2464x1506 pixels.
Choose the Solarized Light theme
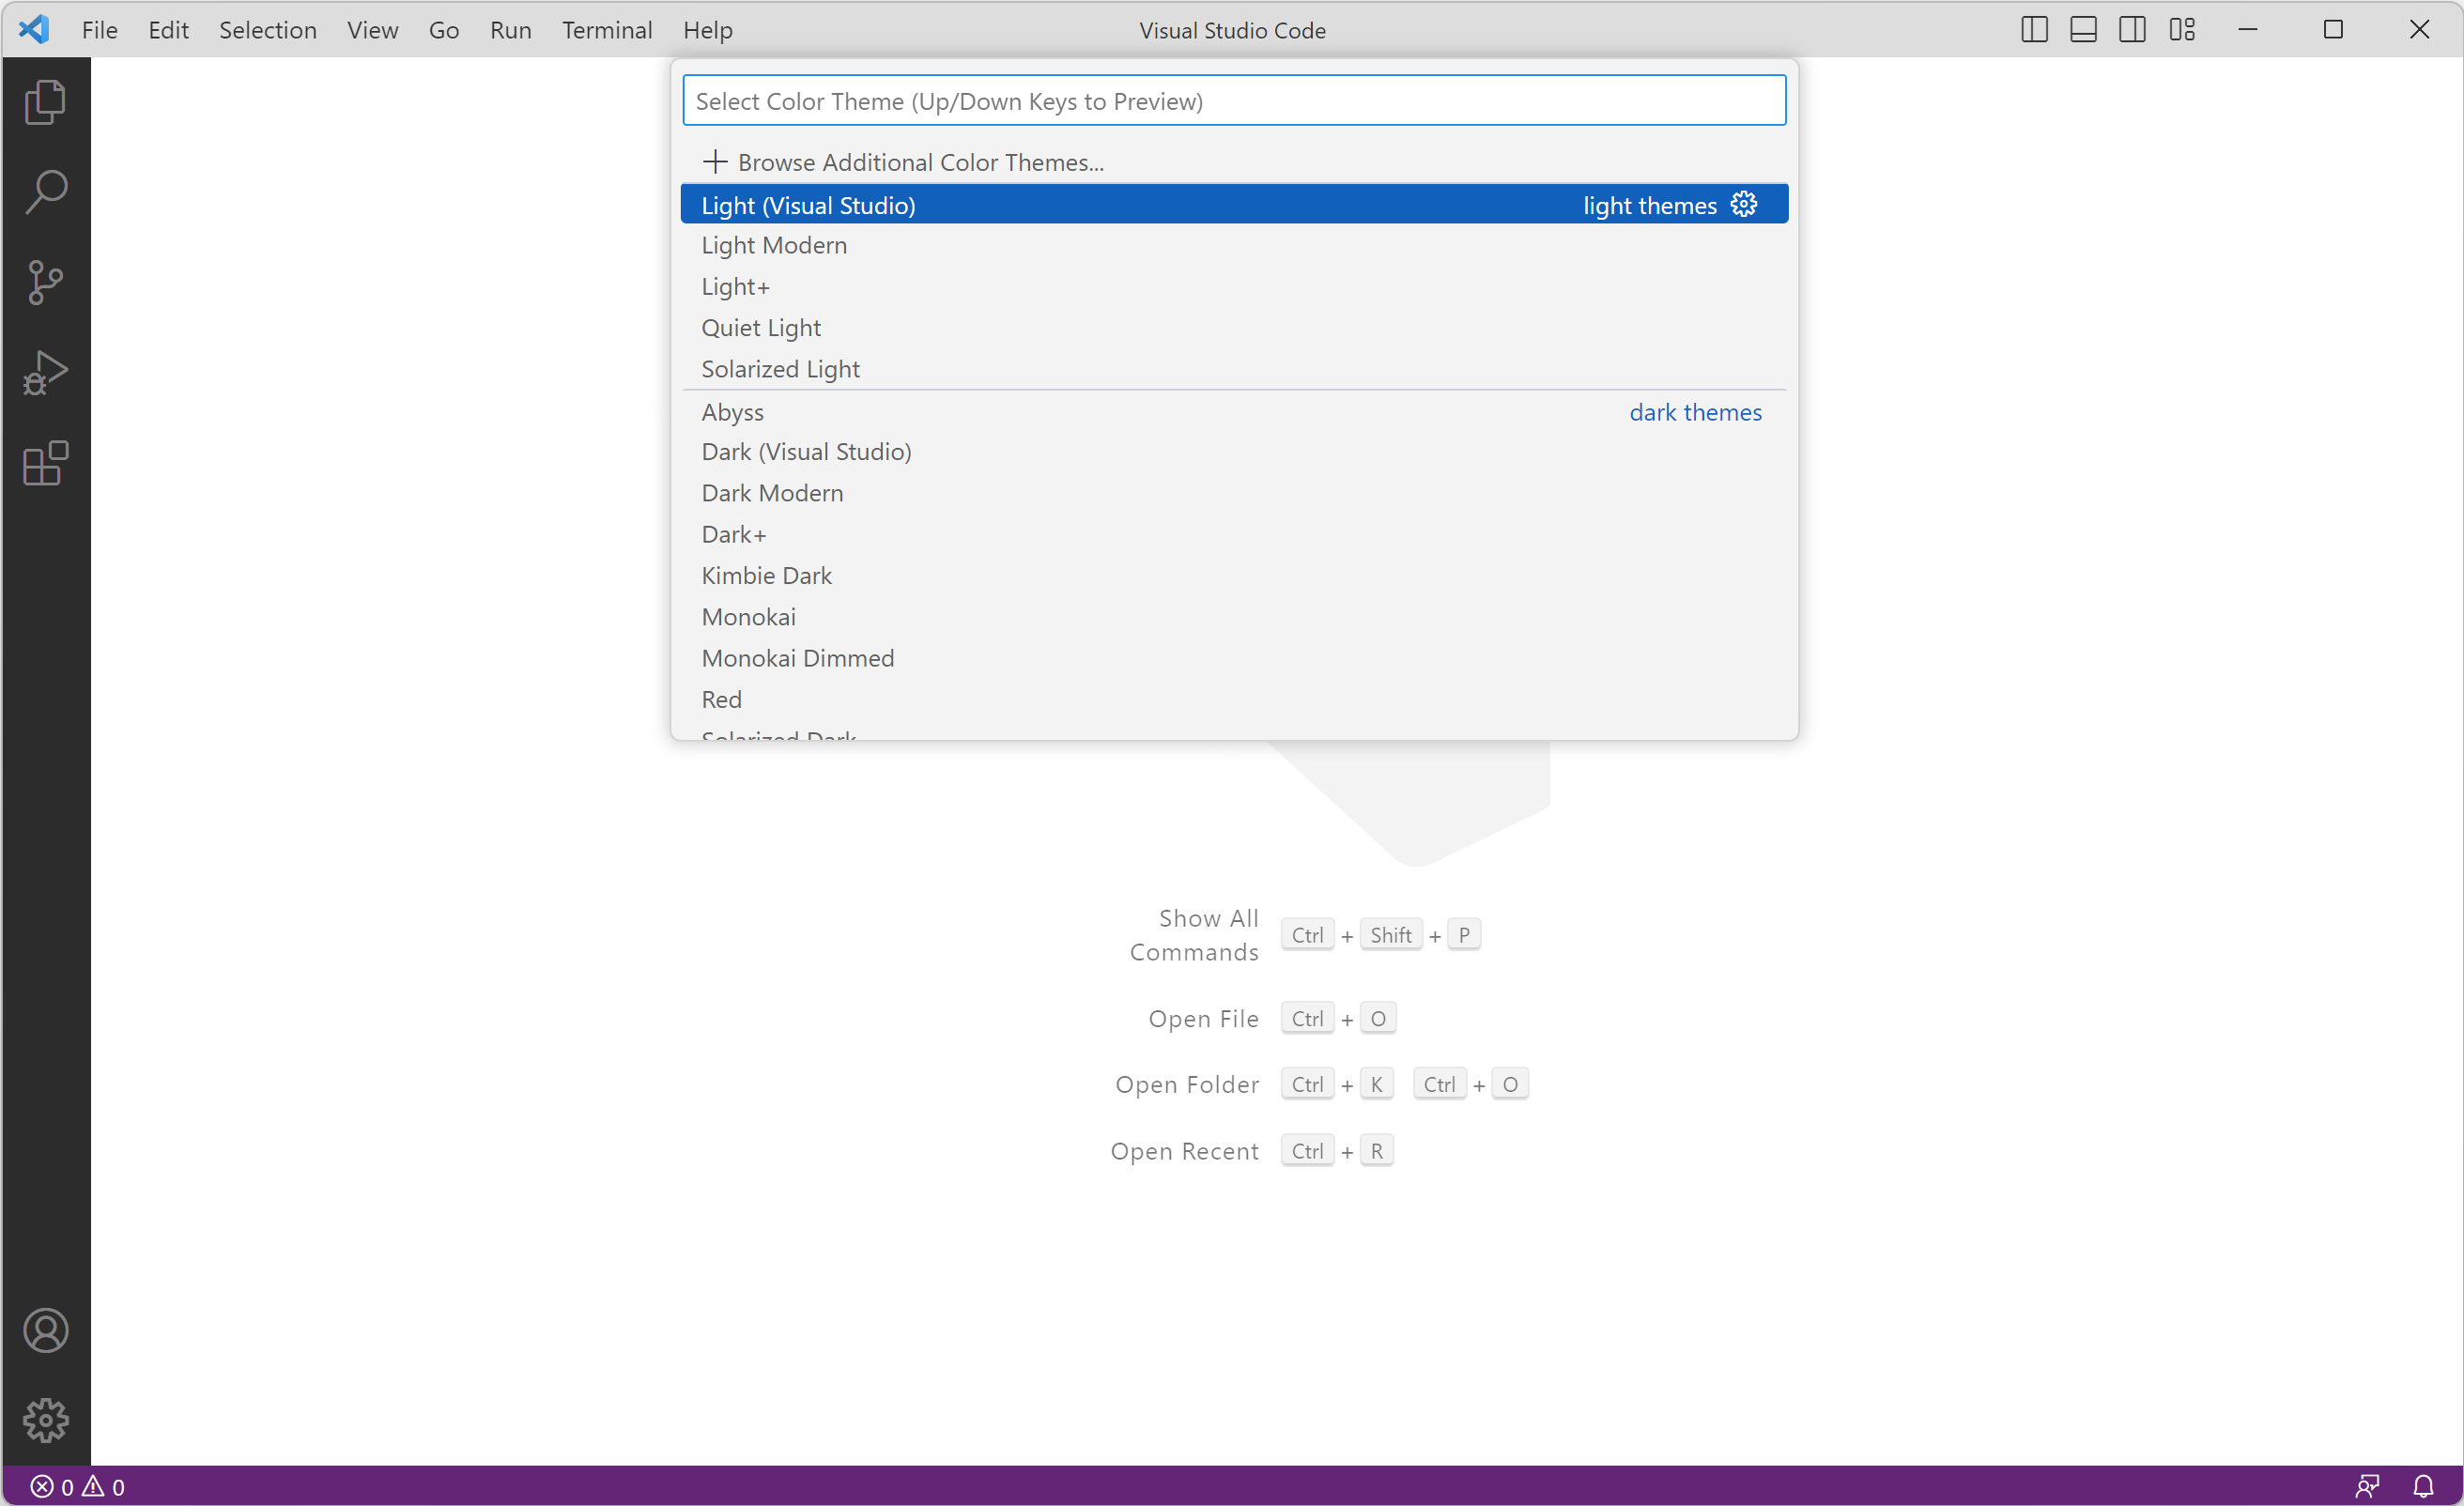(780, 369)
